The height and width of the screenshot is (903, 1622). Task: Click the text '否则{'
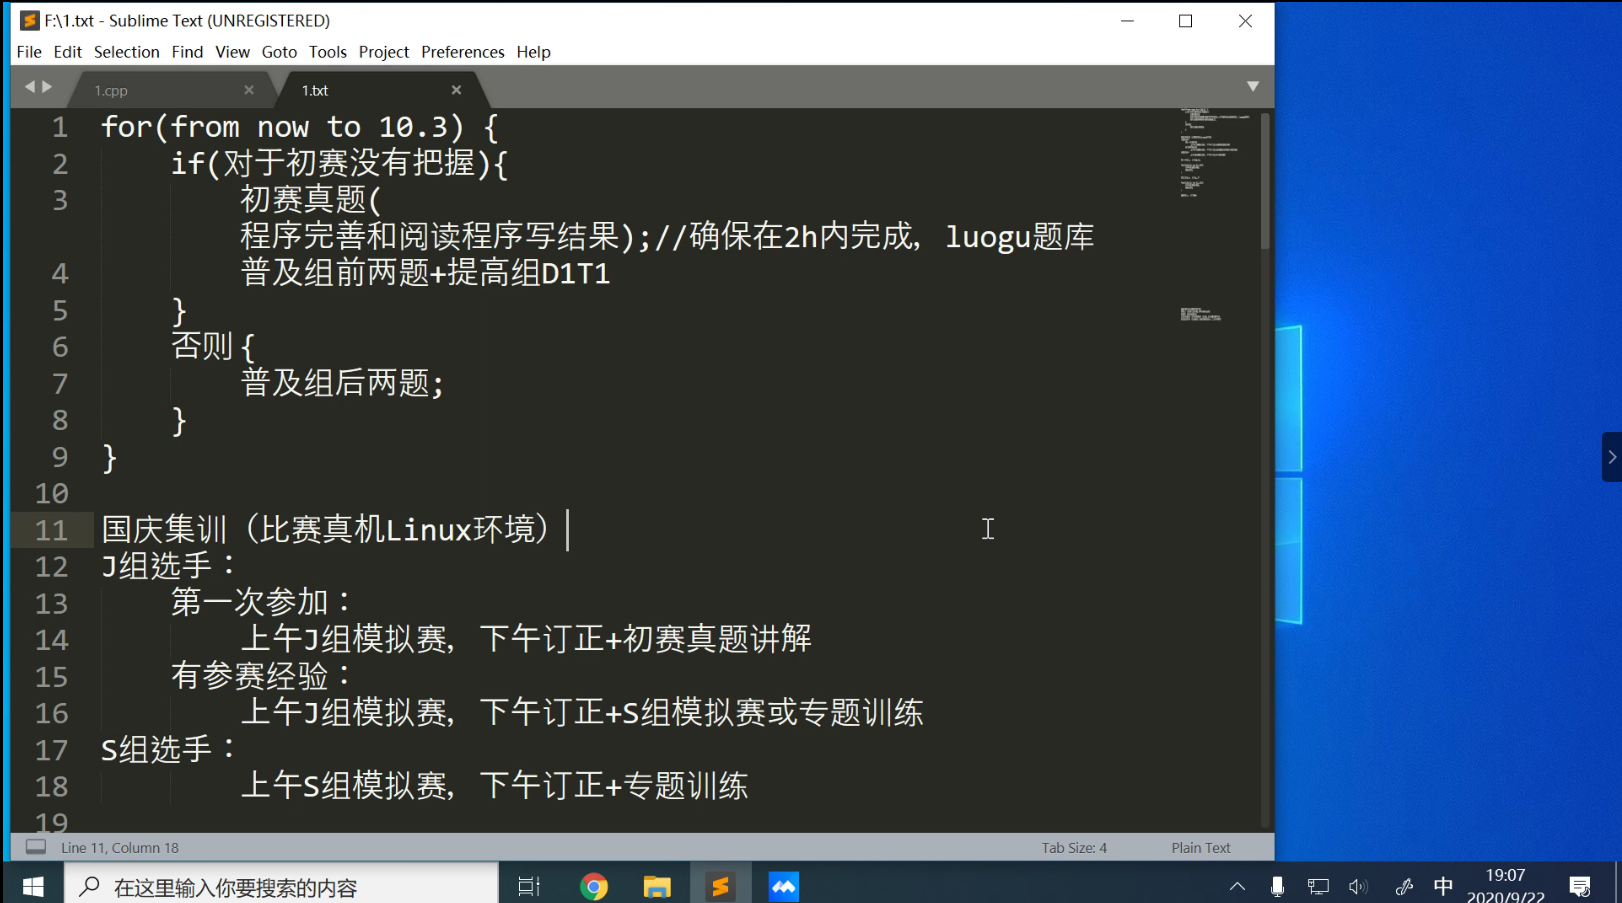click(x=213, y=346)
